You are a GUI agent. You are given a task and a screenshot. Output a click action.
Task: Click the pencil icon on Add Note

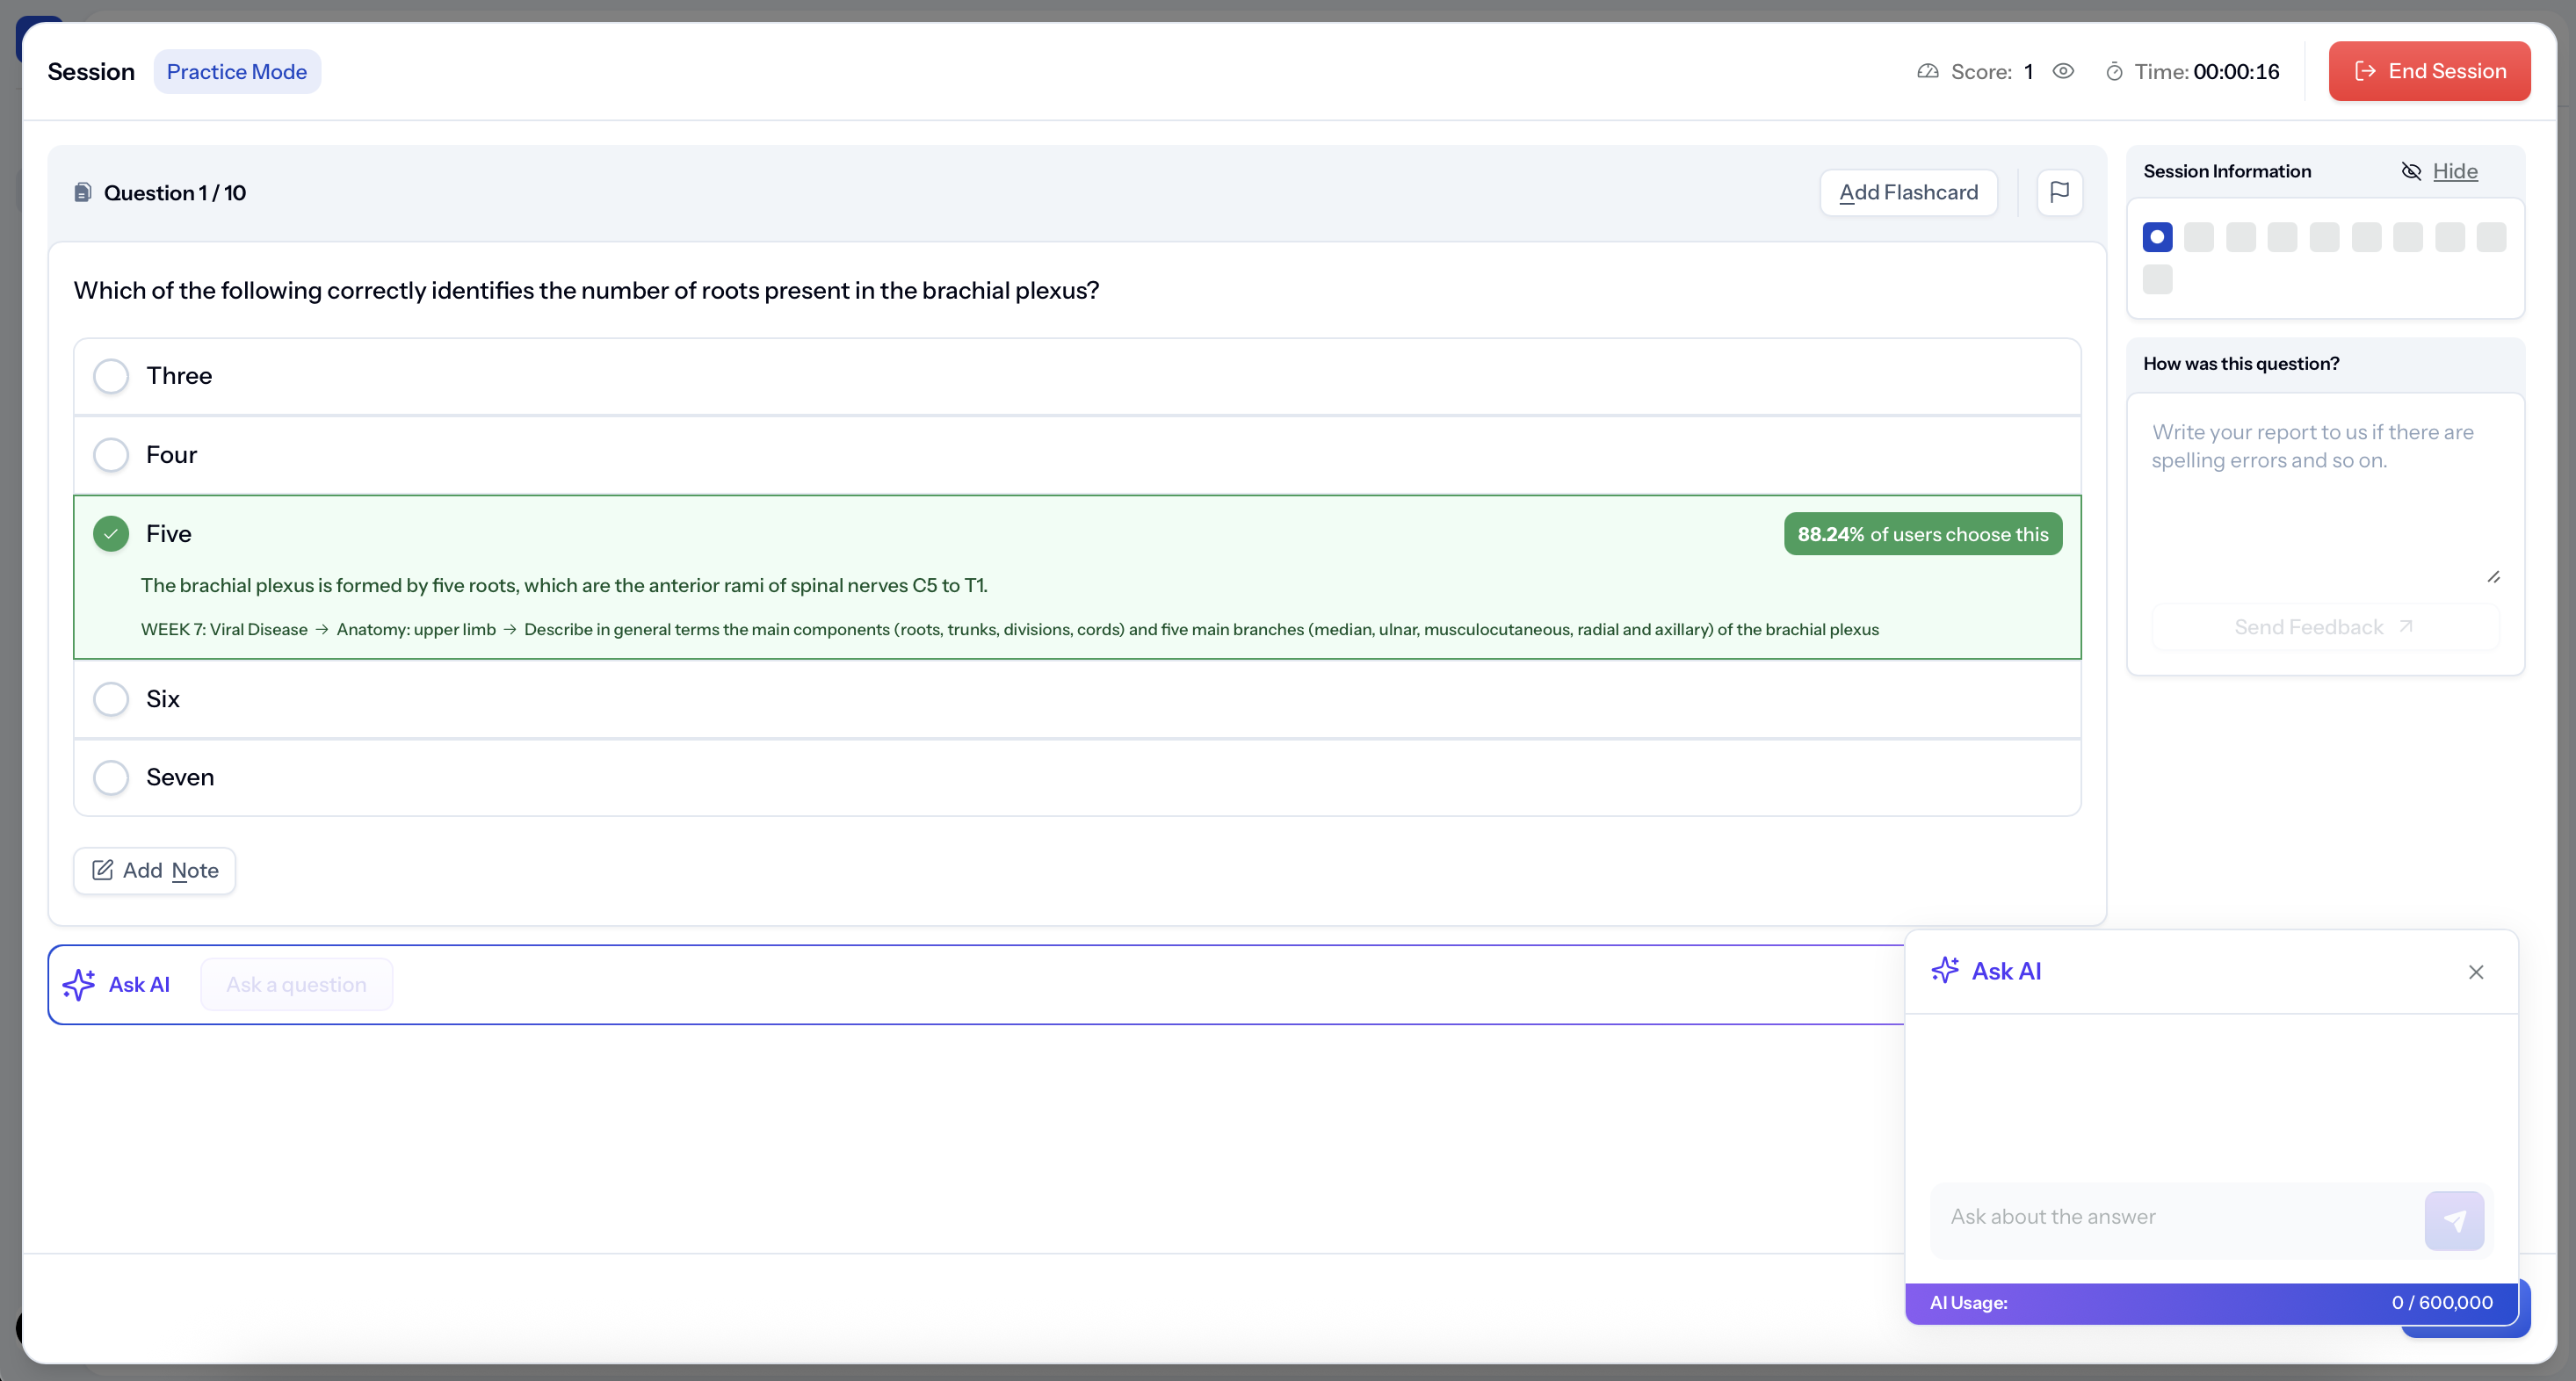[x=103, y=870]
